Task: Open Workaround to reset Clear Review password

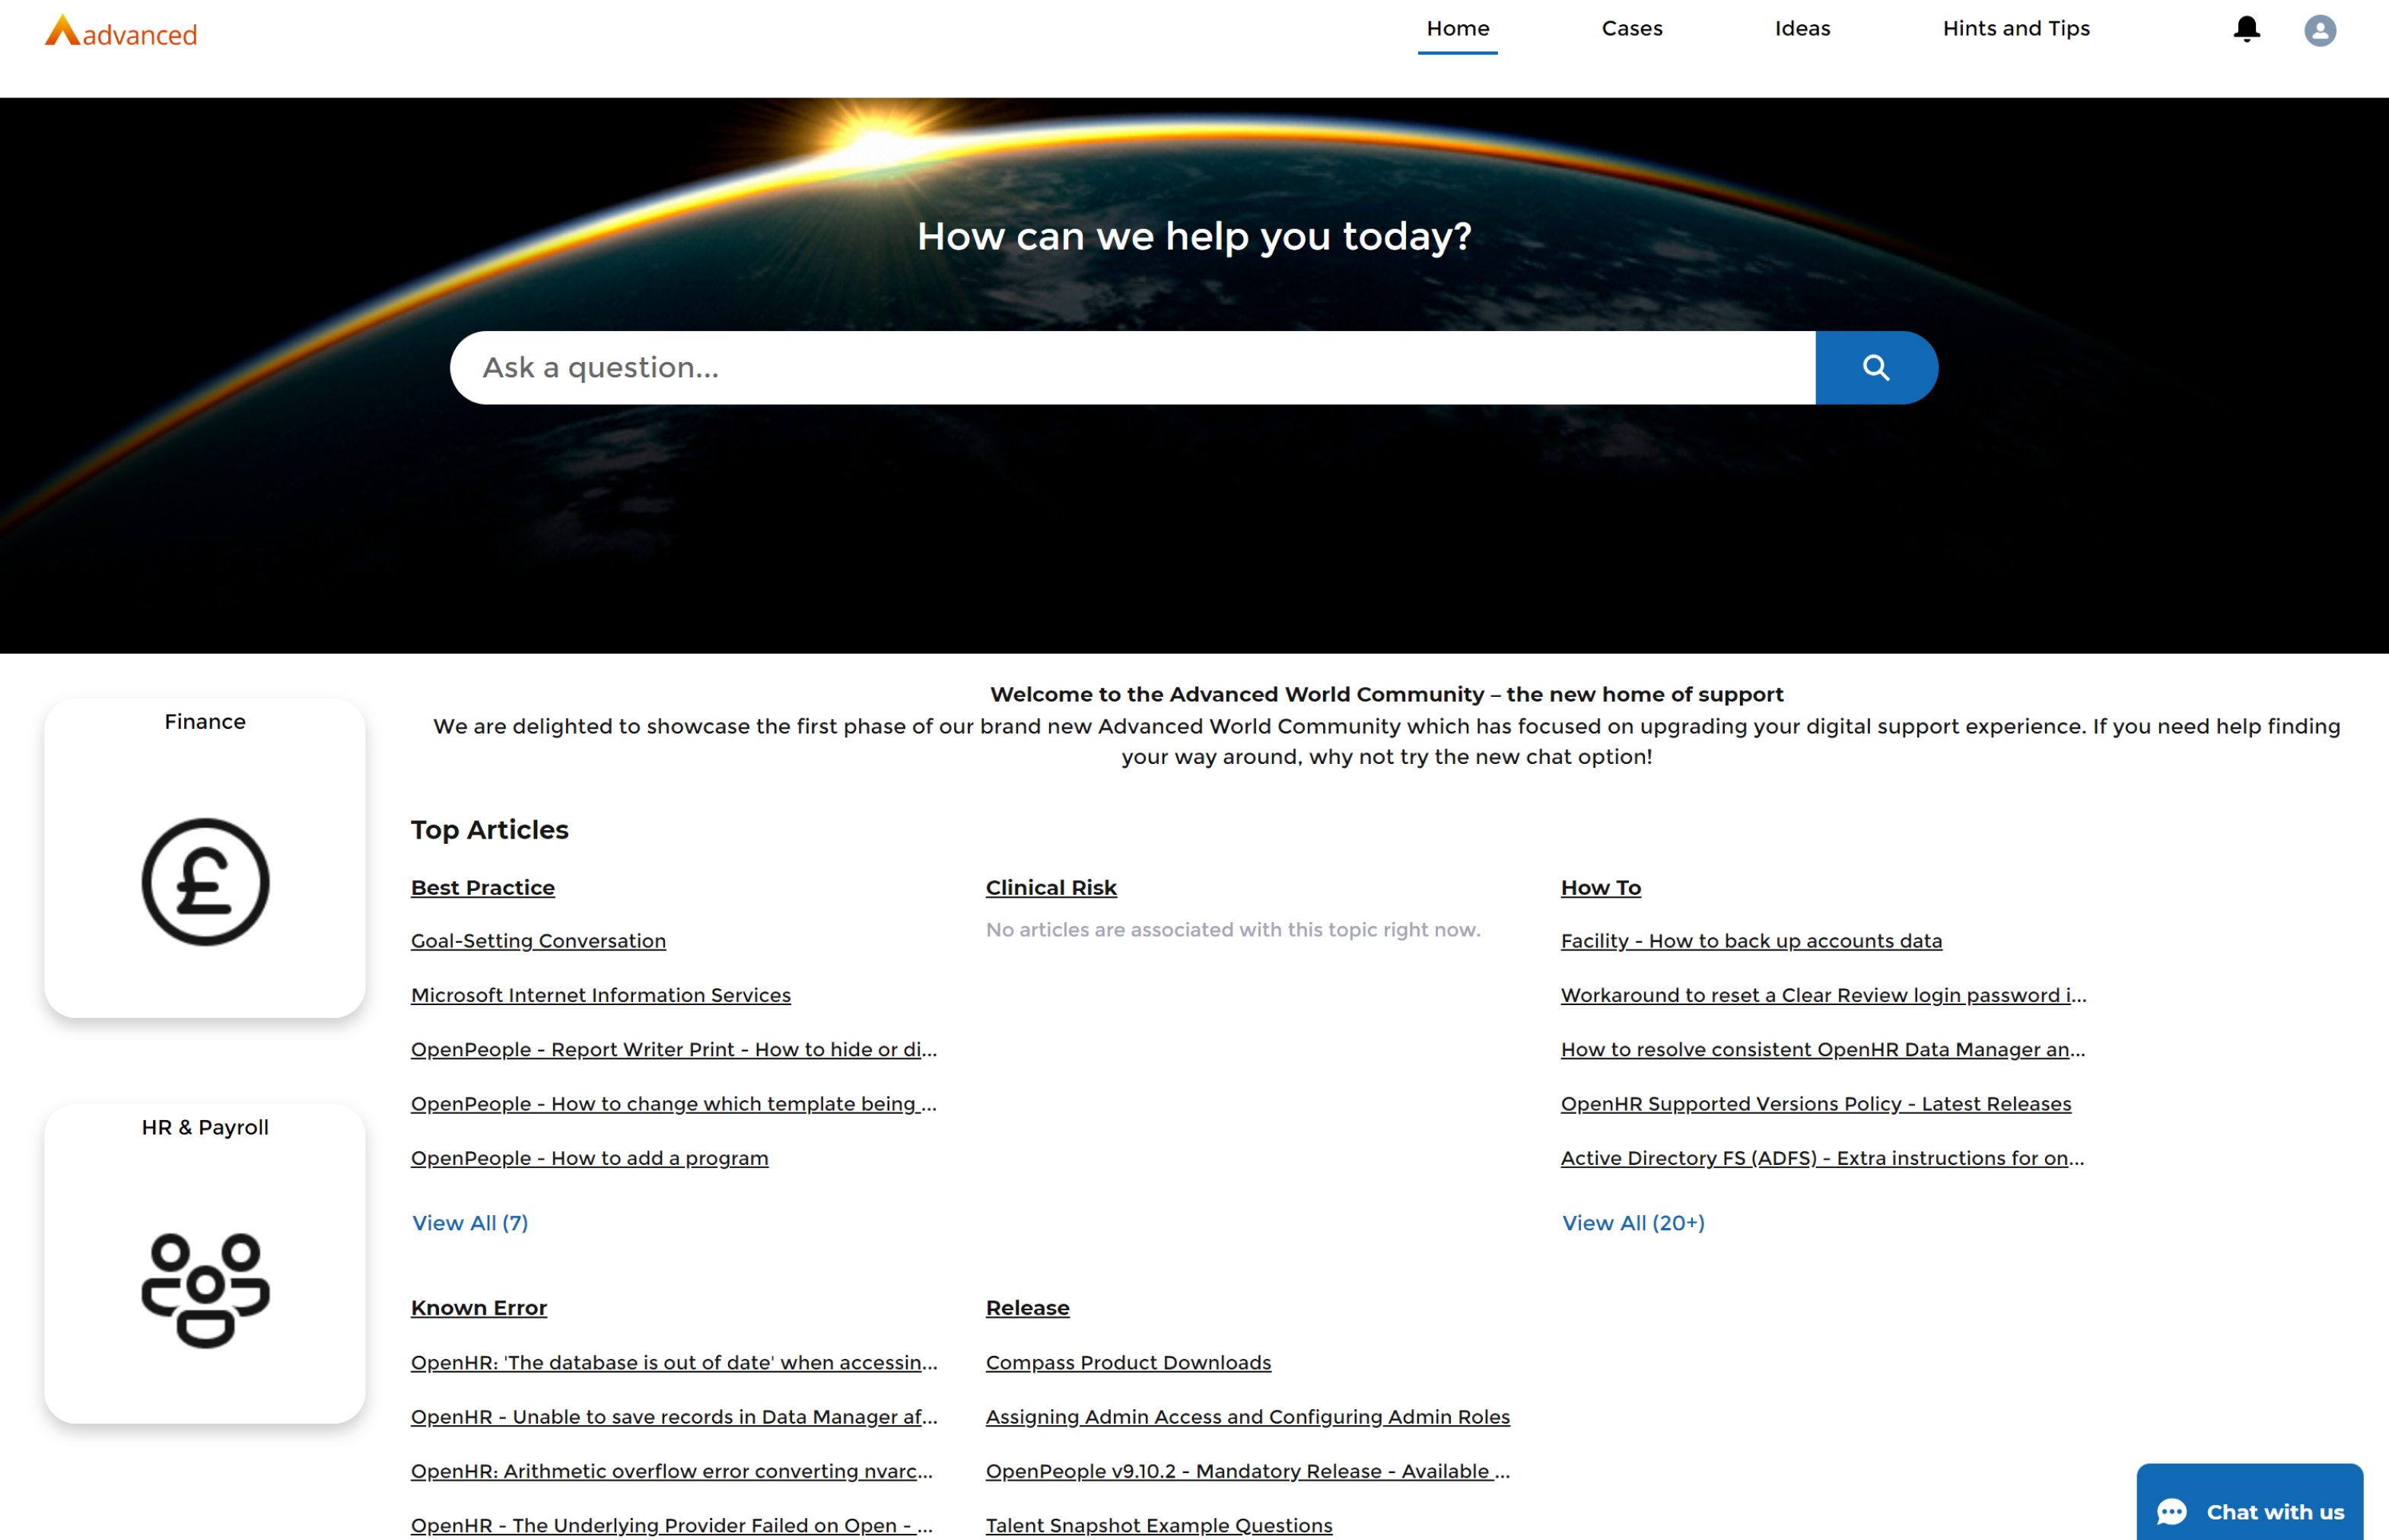Action: pyautogui.click(x=1823, y=995)
